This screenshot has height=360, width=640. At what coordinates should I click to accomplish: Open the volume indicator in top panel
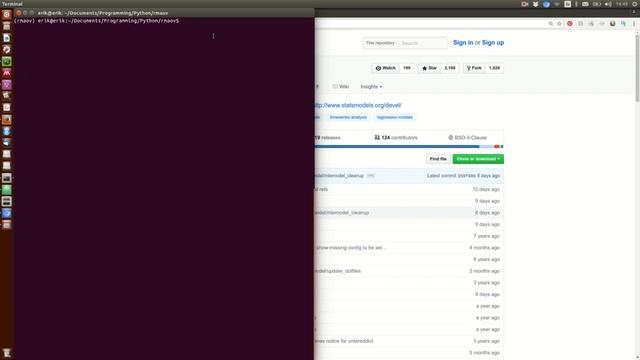(x=608, y=4)
